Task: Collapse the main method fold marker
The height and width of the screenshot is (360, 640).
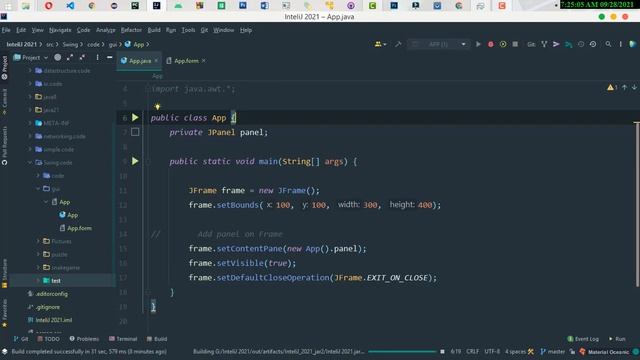Action: pyautogui.click(x=148, y=162)
